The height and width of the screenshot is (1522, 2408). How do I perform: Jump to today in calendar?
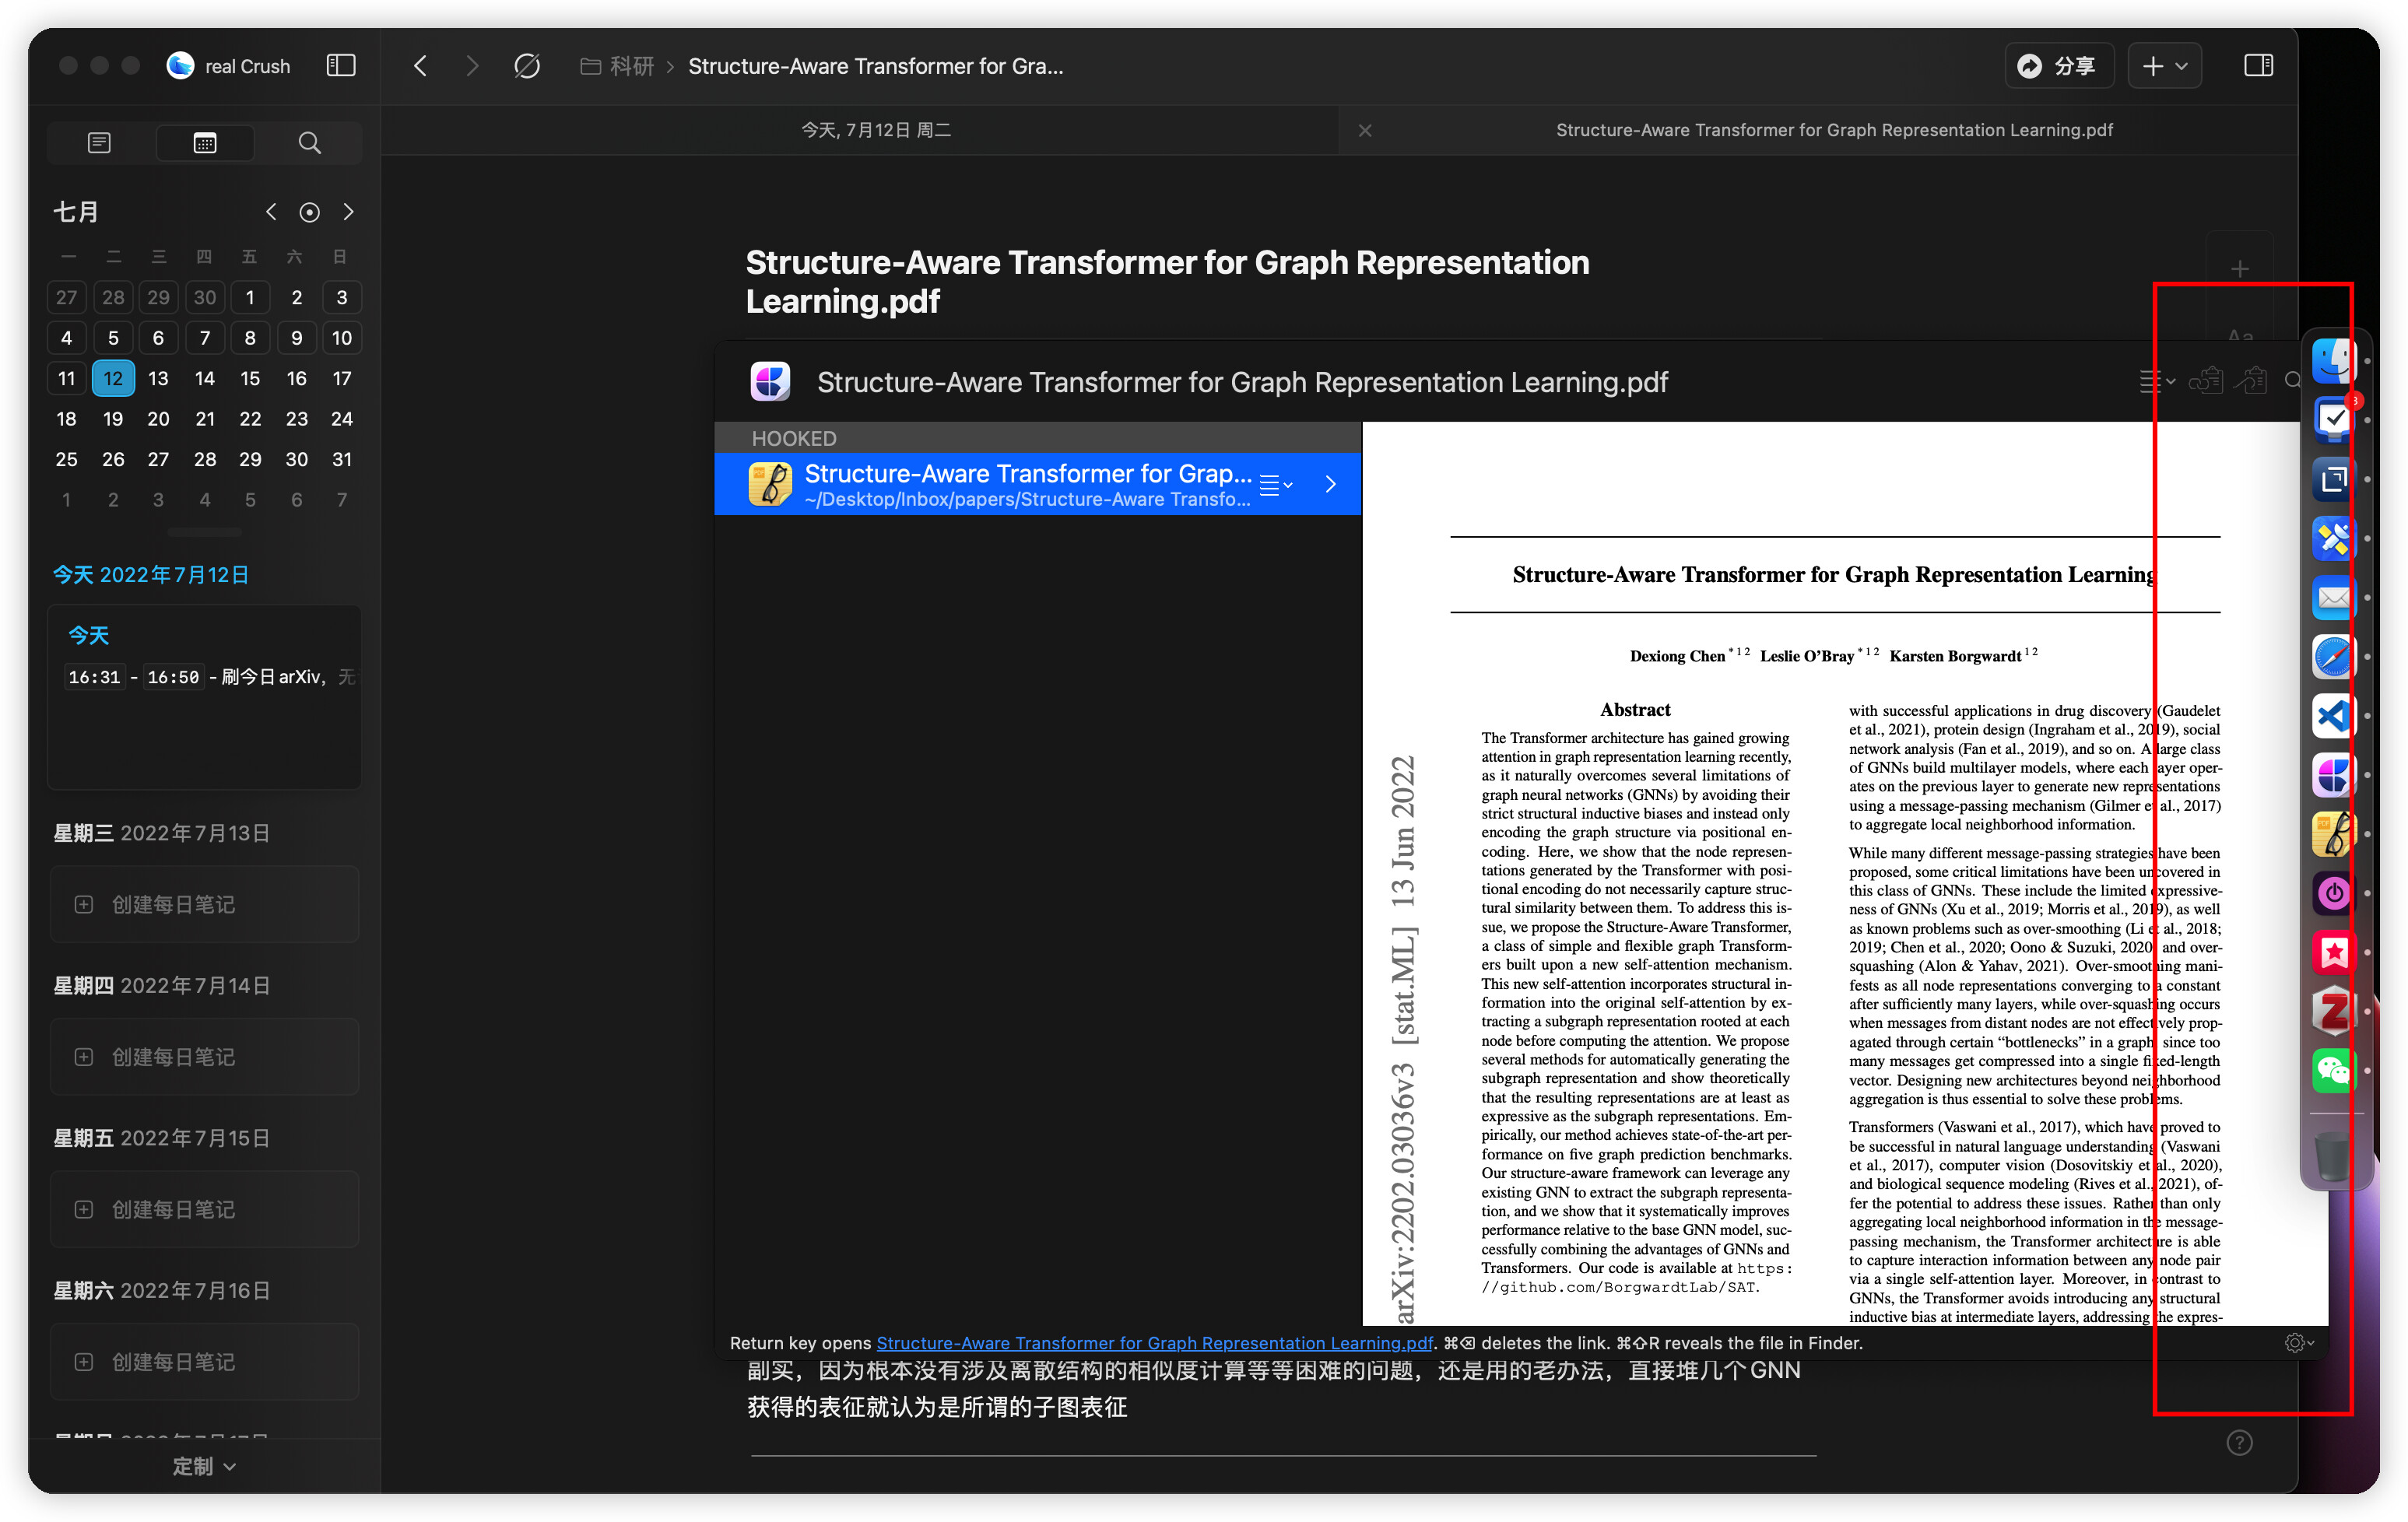(309, 212)
